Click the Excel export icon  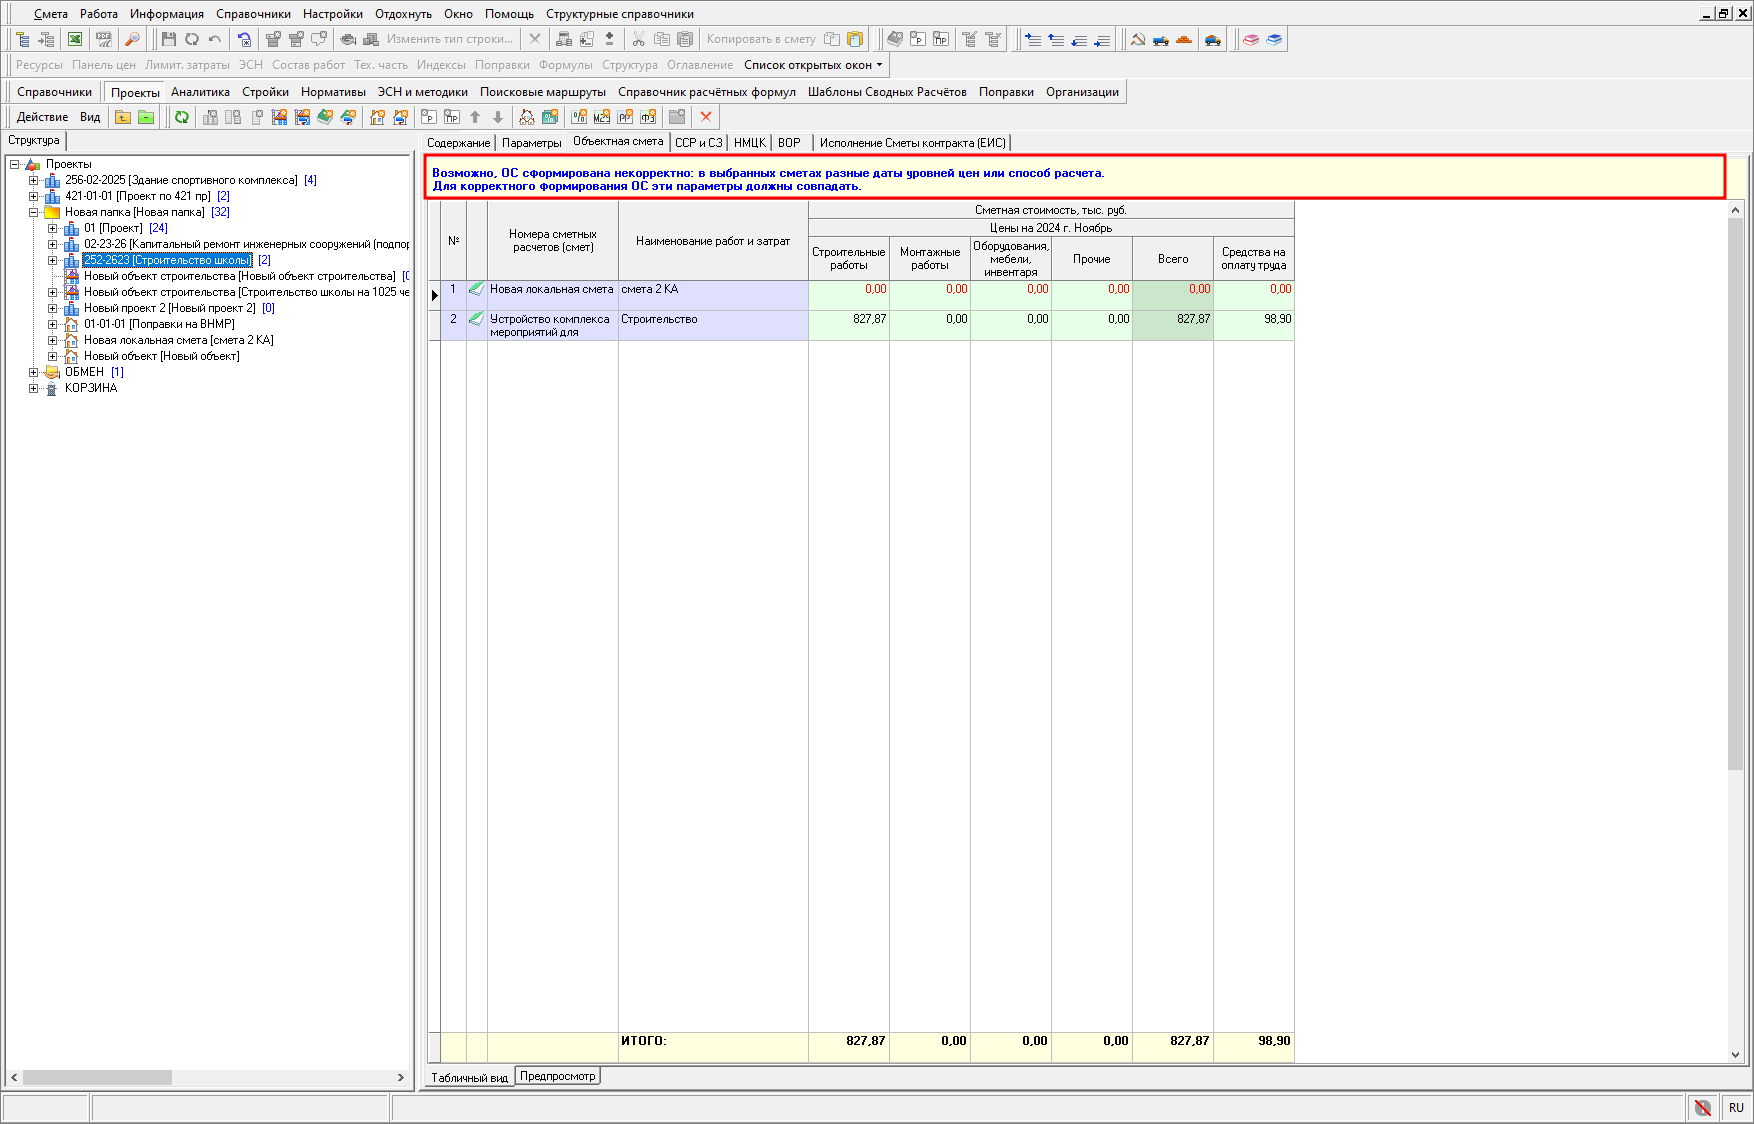pyautogui.click(x=75, y=39)
